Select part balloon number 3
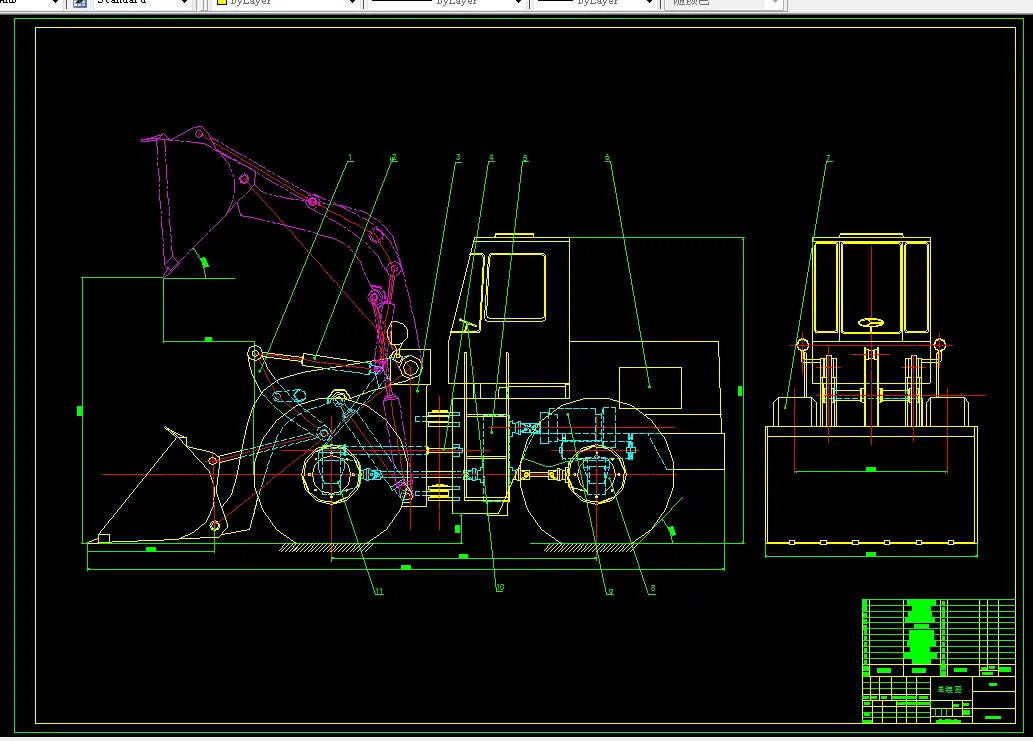This screenshot has width=1033, height=741. point(458,158)
